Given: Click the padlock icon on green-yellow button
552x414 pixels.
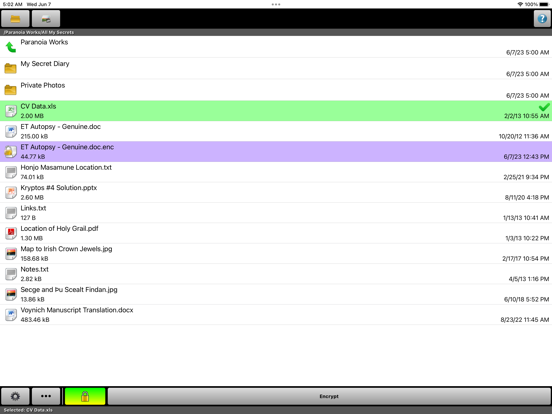Looking at the screenshot, I should [85, 396].
